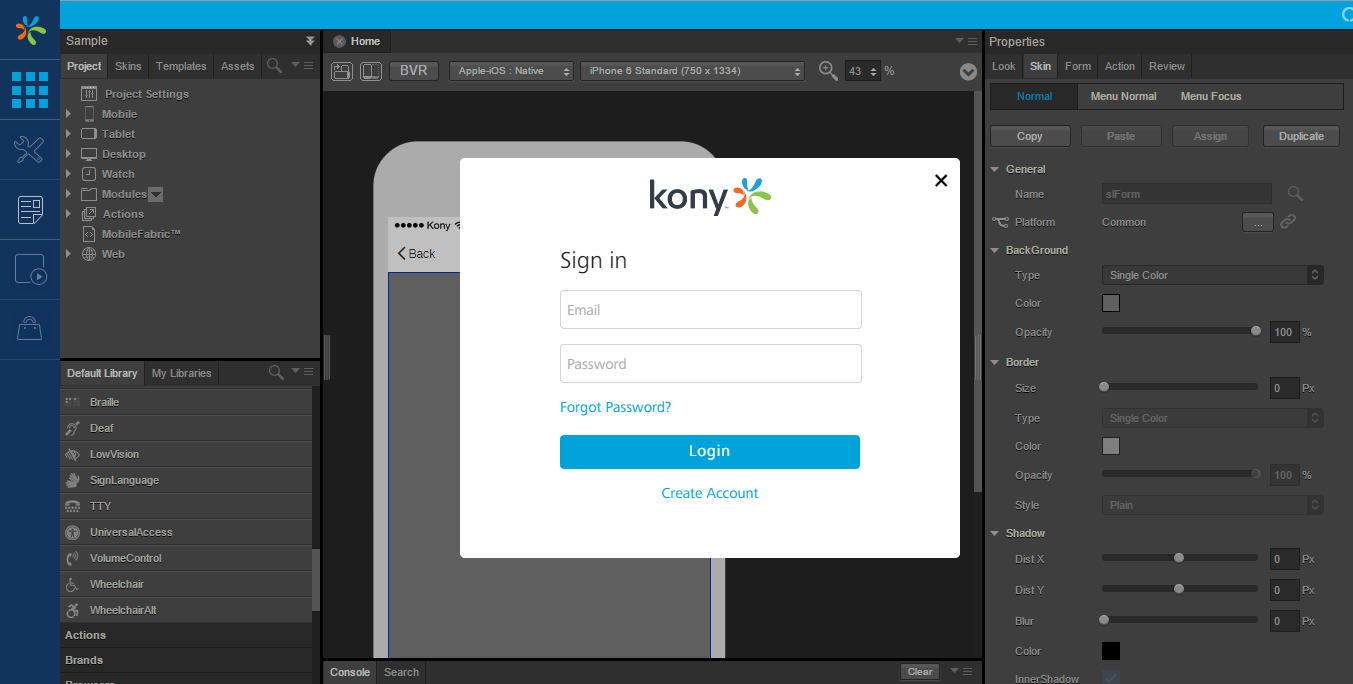Click the zoom percentage stepper
The image size is (1353, 684).
[874, 71]
